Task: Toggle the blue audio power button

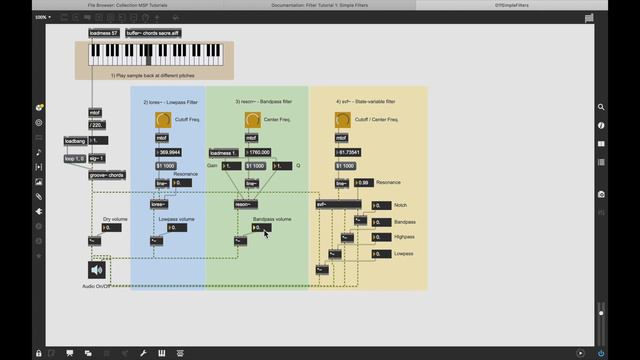Action: pyautogui.click(x=601, y=353)
